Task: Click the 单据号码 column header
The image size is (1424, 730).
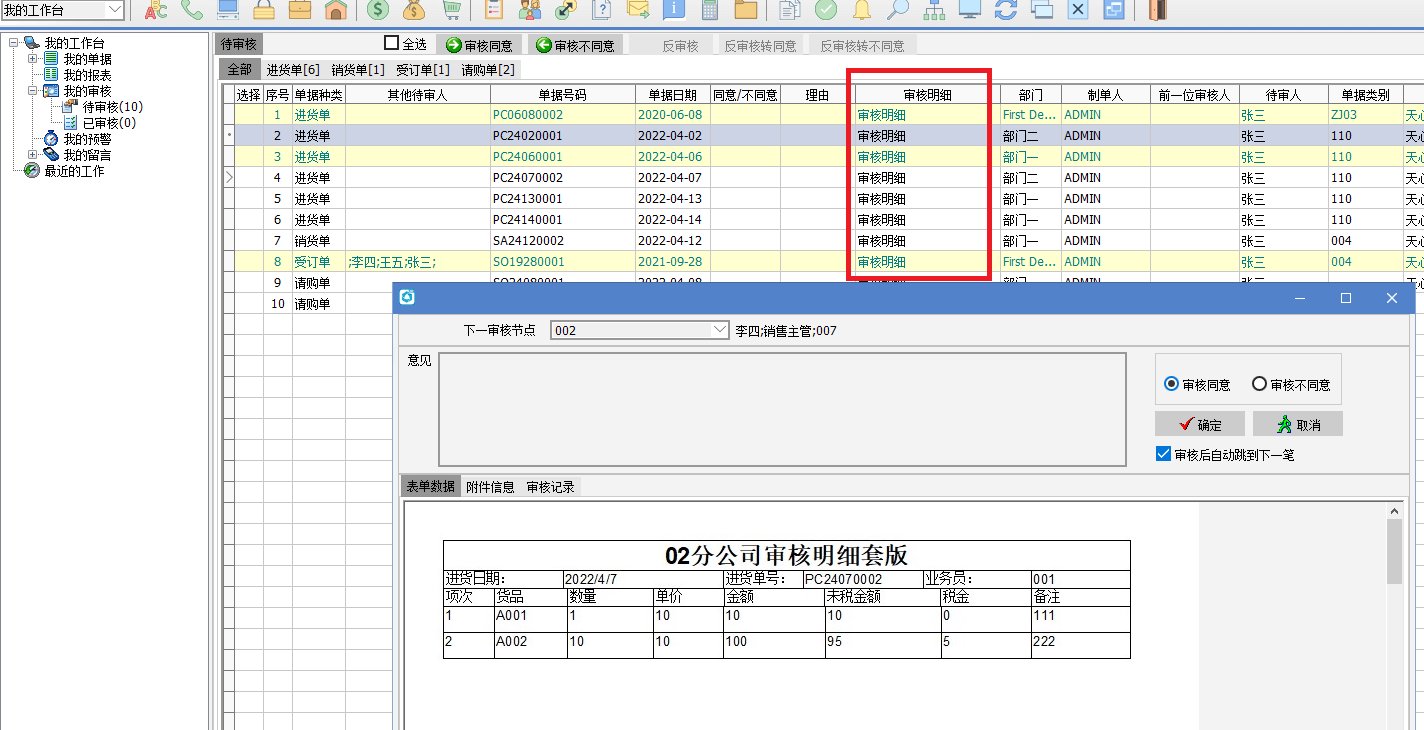Action: 562,95
